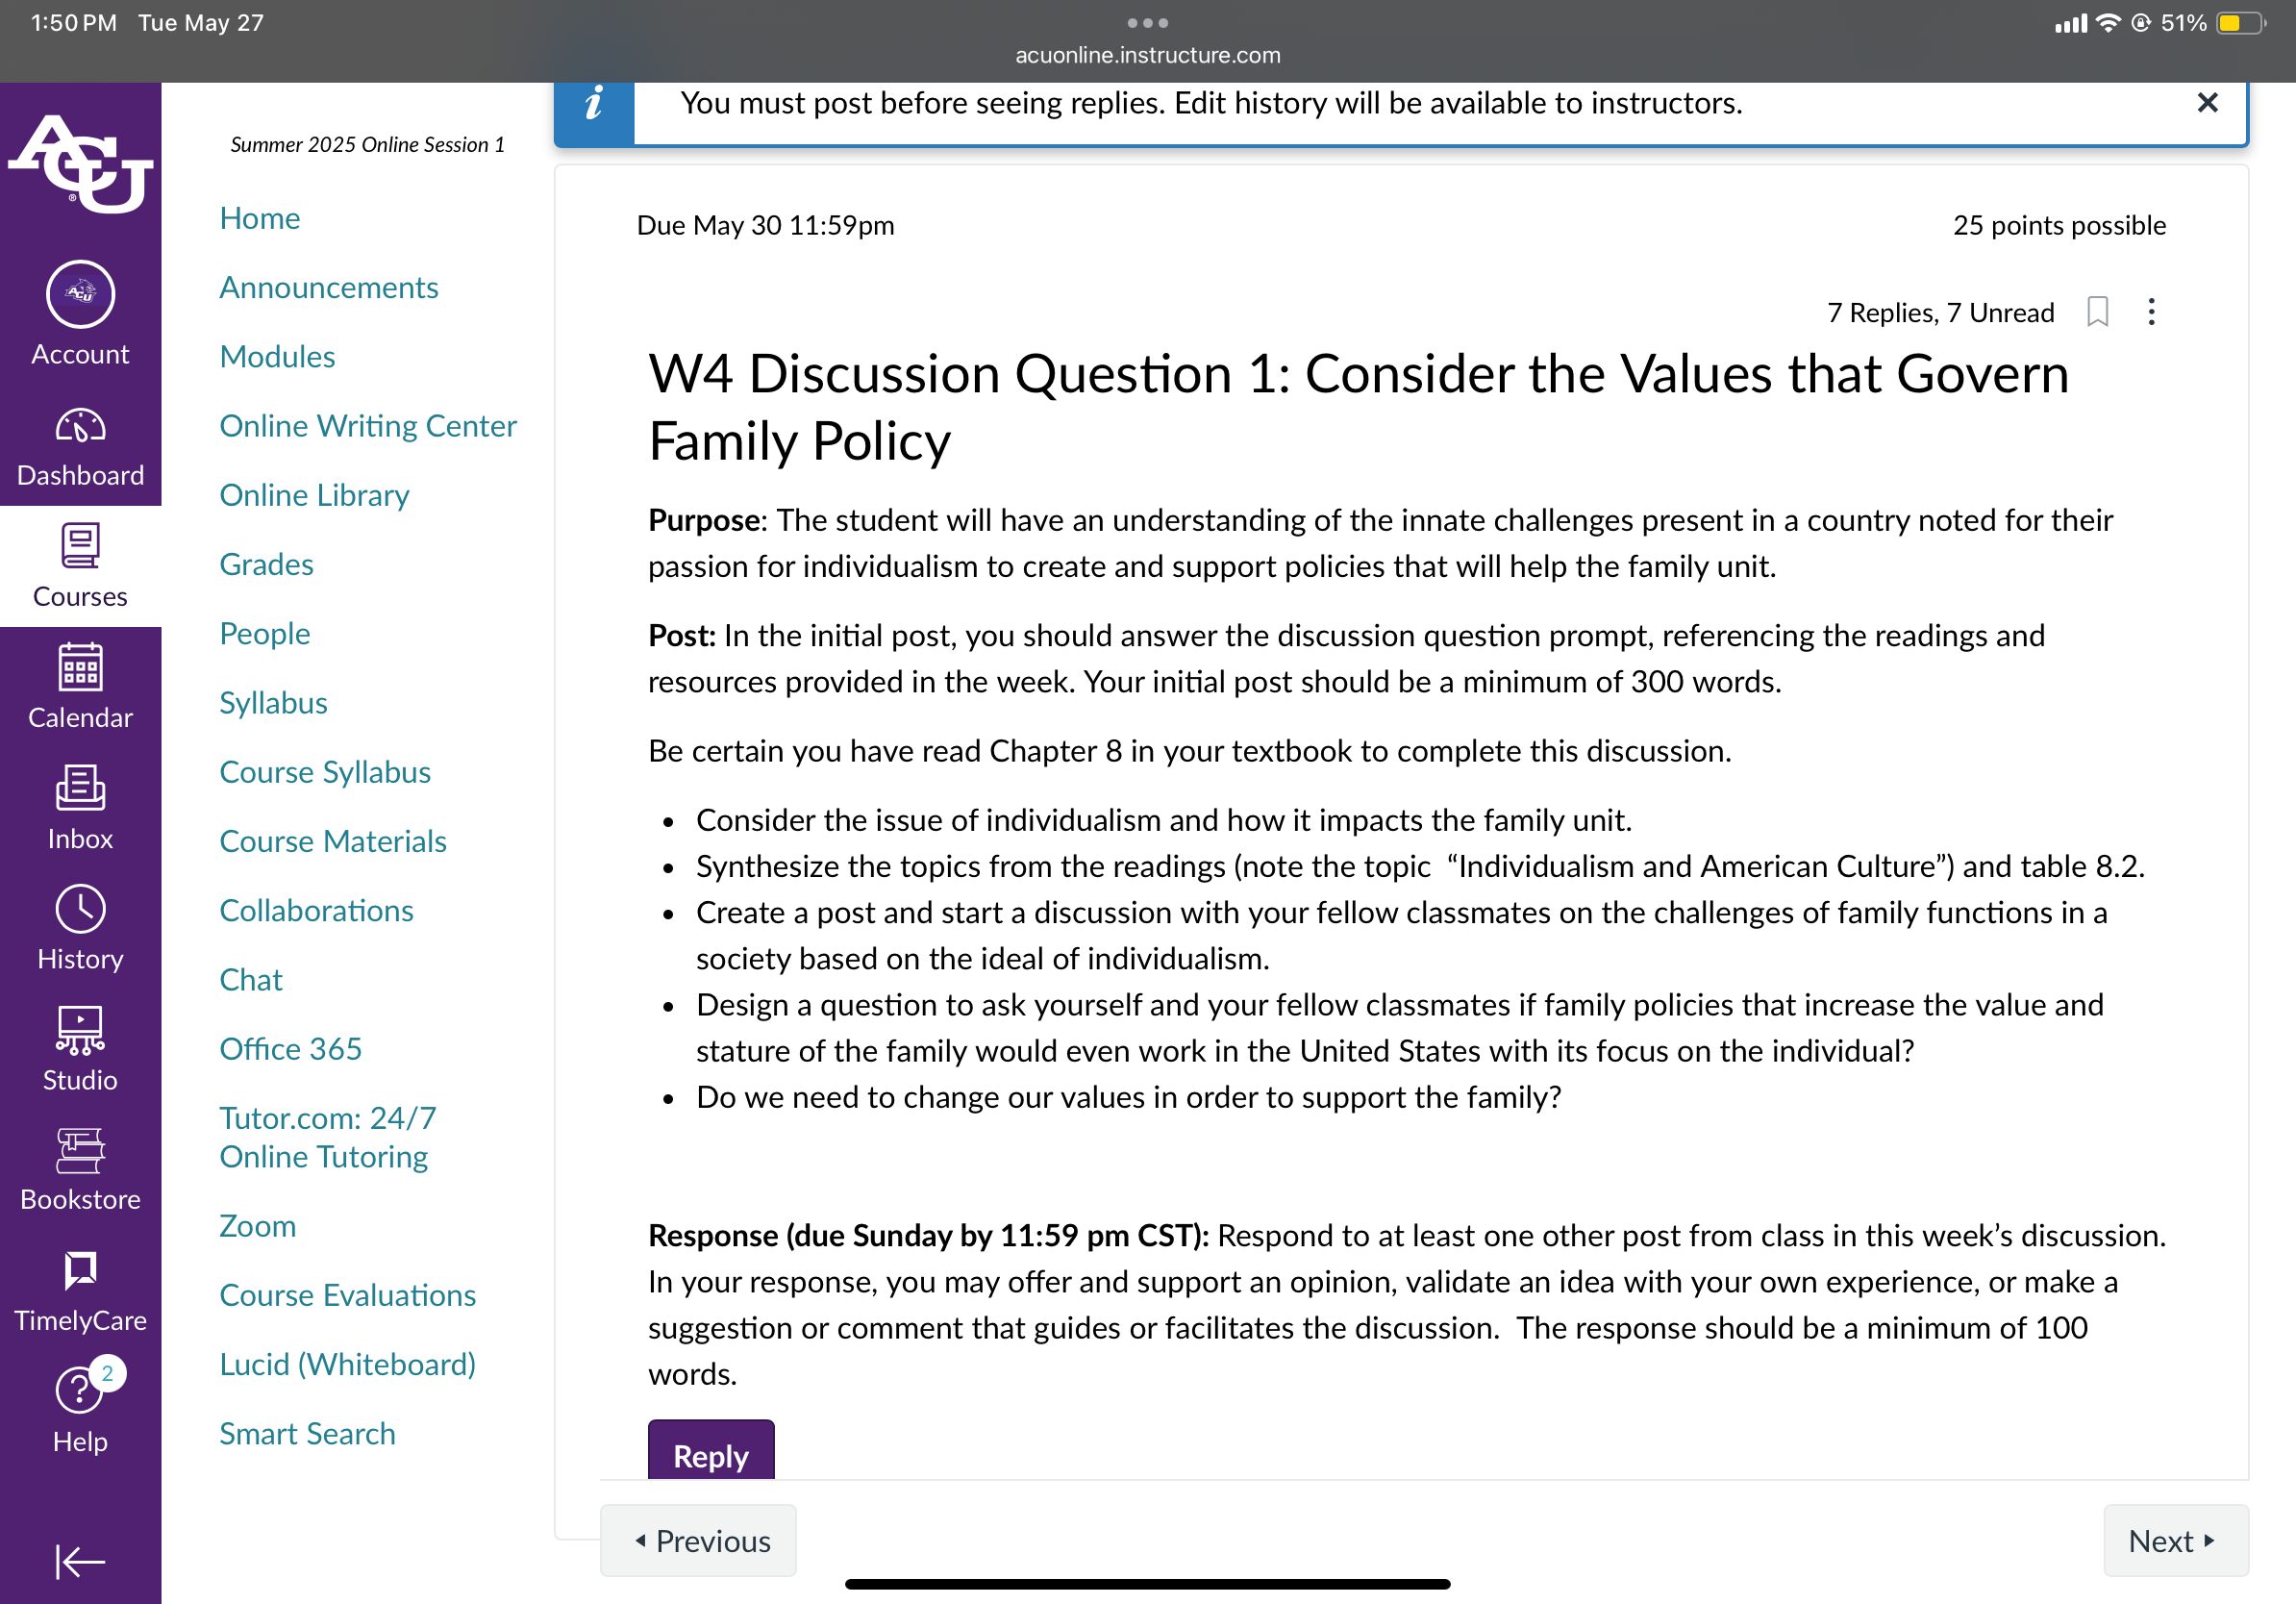Viewport: 2296px width, 1604px height.
Task: Open the Online Writing Center link
Action: tap(368, 426)
